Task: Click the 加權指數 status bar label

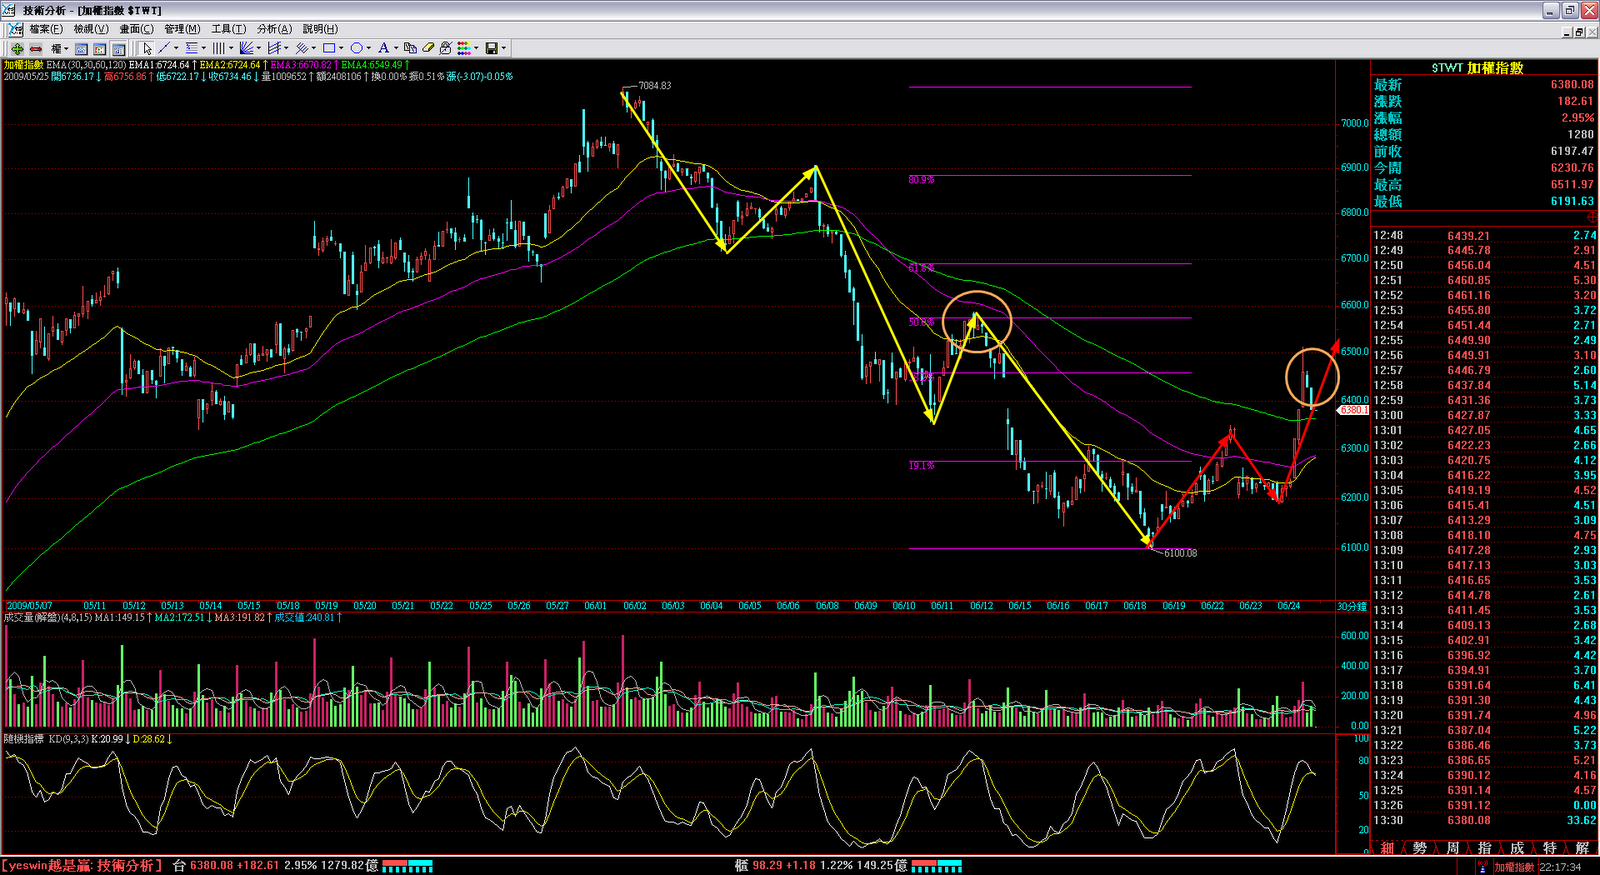Action: point(1515,867)
